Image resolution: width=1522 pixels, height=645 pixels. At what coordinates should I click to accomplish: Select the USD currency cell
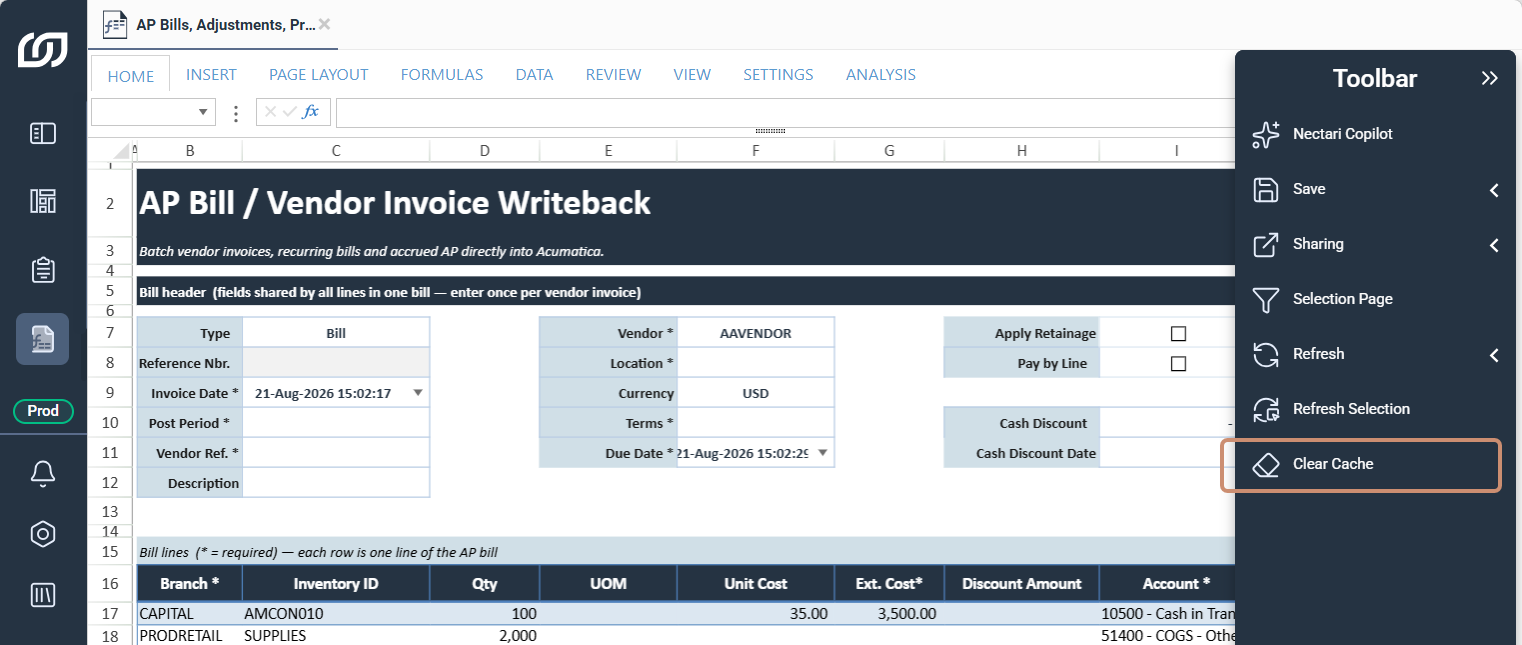click(756, 393)
